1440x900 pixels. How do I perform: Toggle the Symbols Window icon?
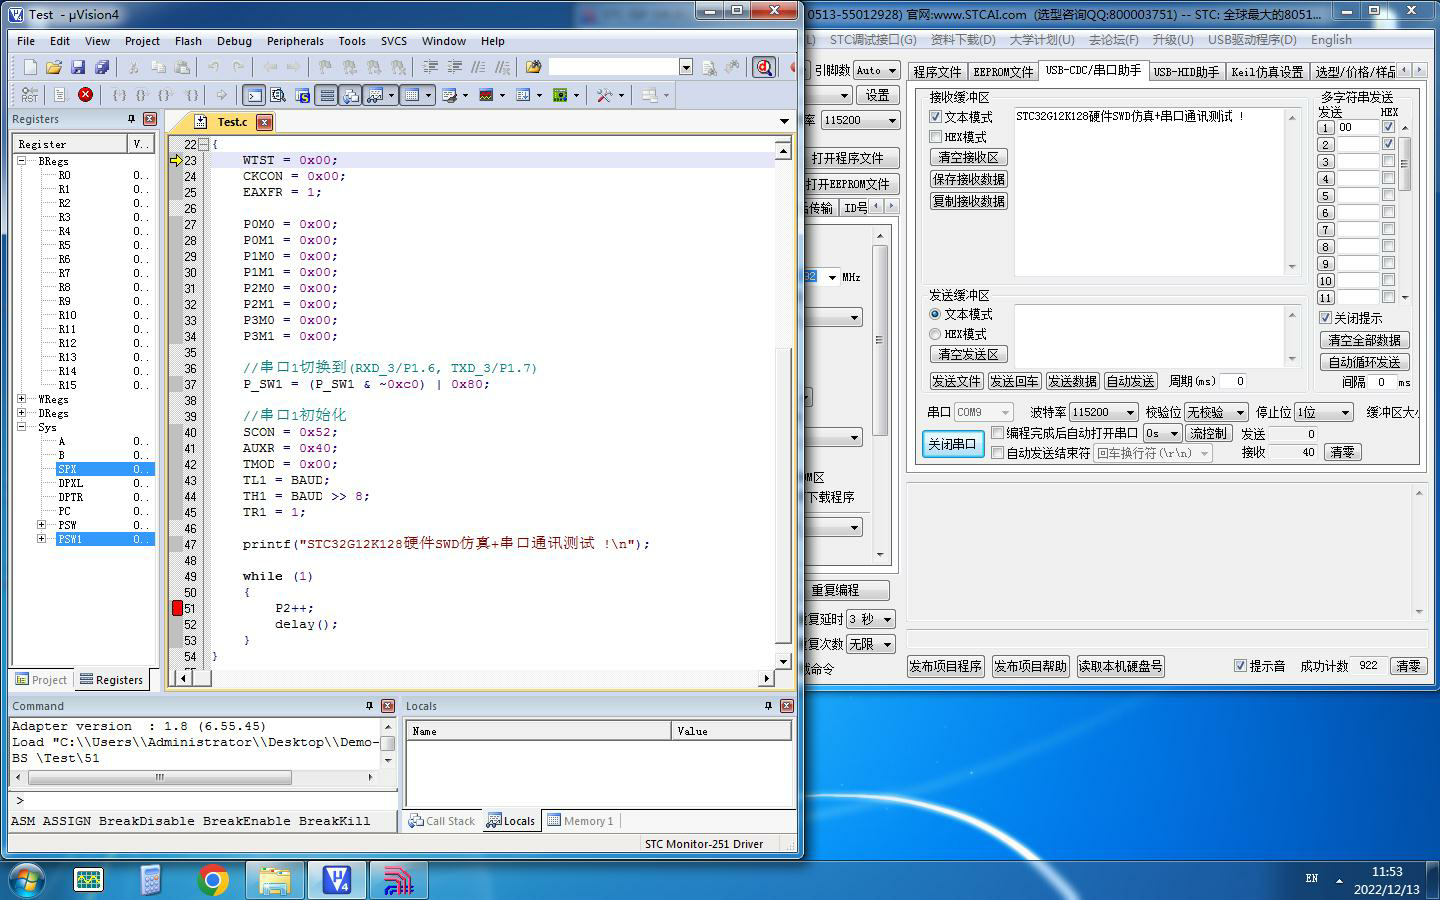tap(302, 95)
